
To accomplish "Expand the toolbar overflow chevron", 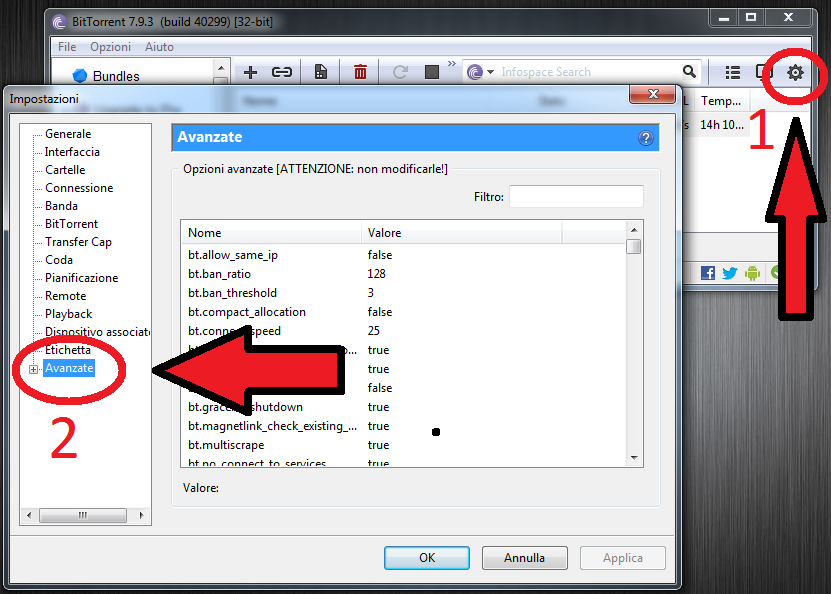I will 452,64.
